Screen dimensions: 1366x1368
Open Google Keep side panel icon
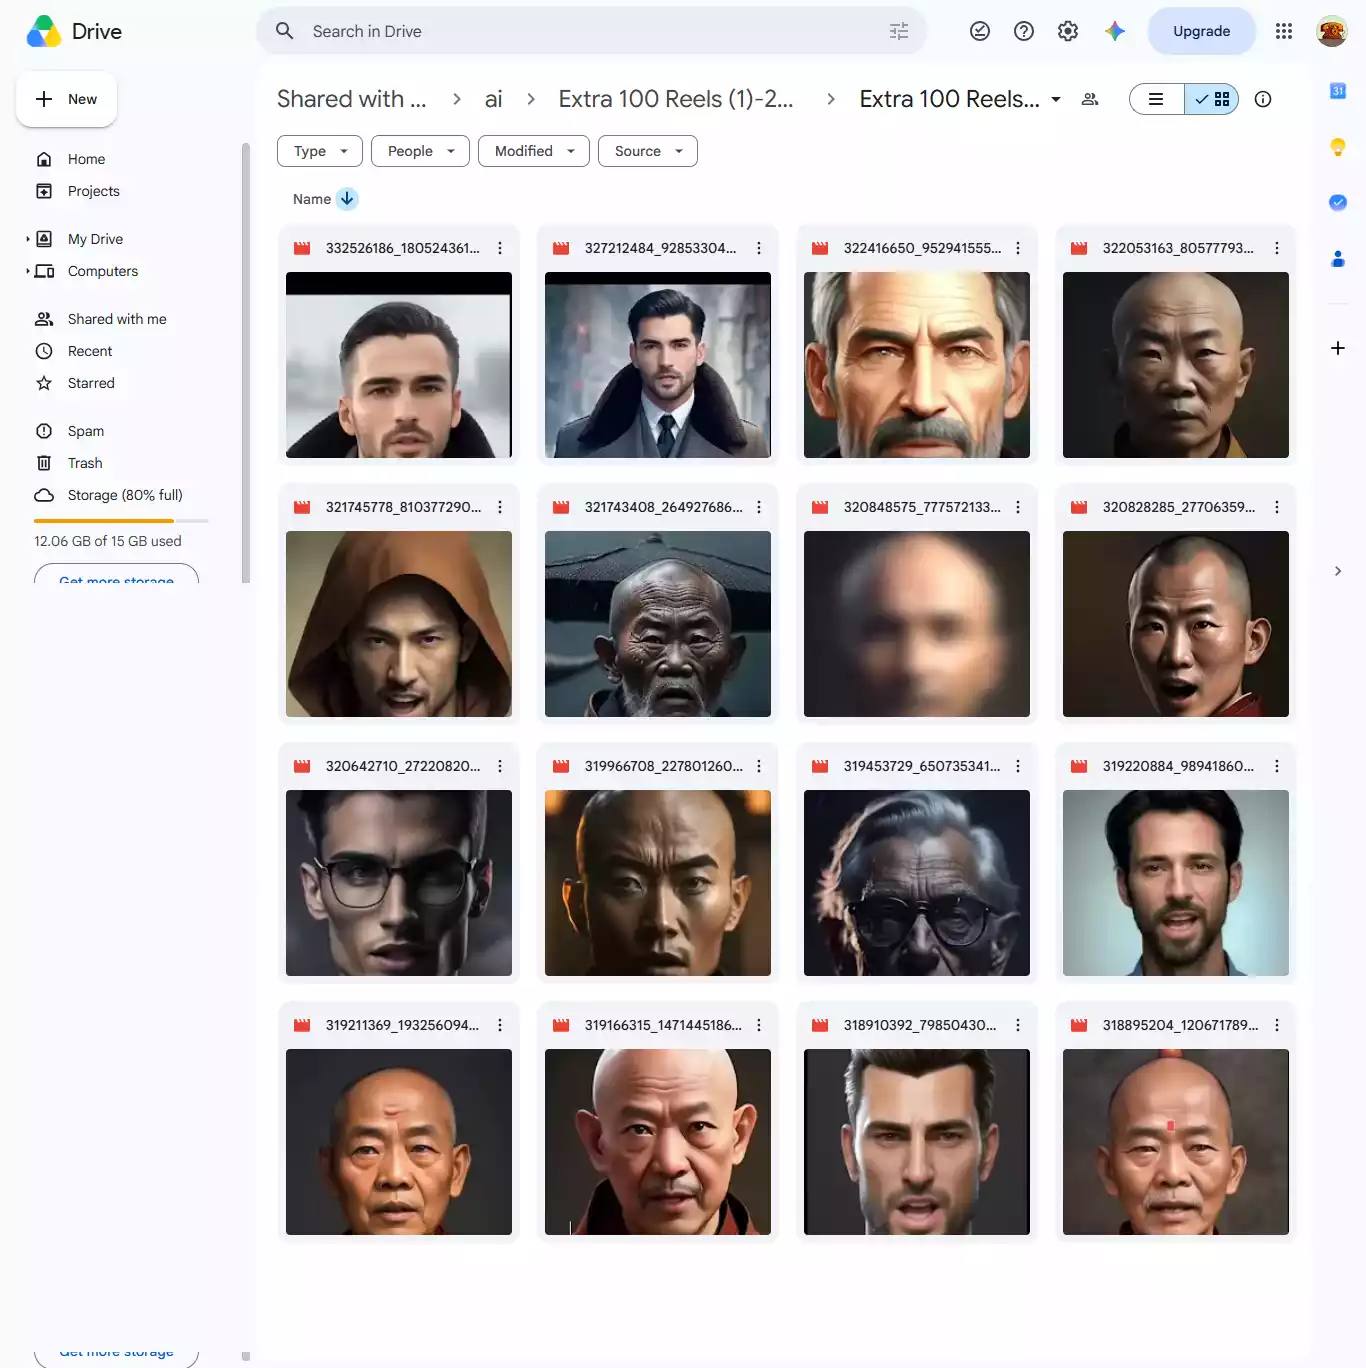pyautogui.click(x=1338, y=147)
